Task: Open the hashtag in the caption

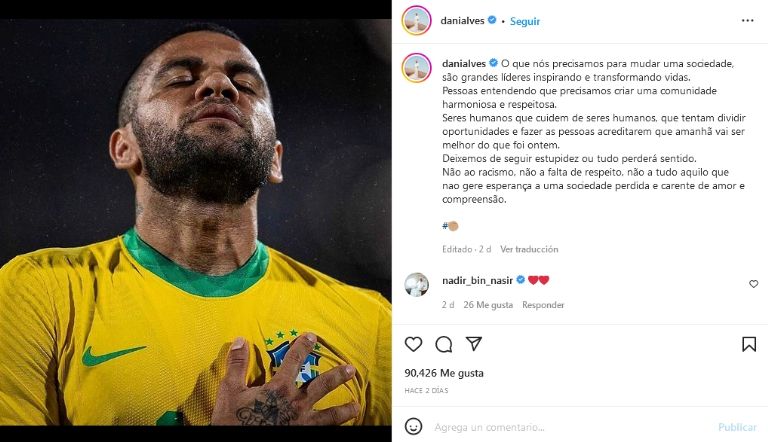Action: (x=450, y=226)
